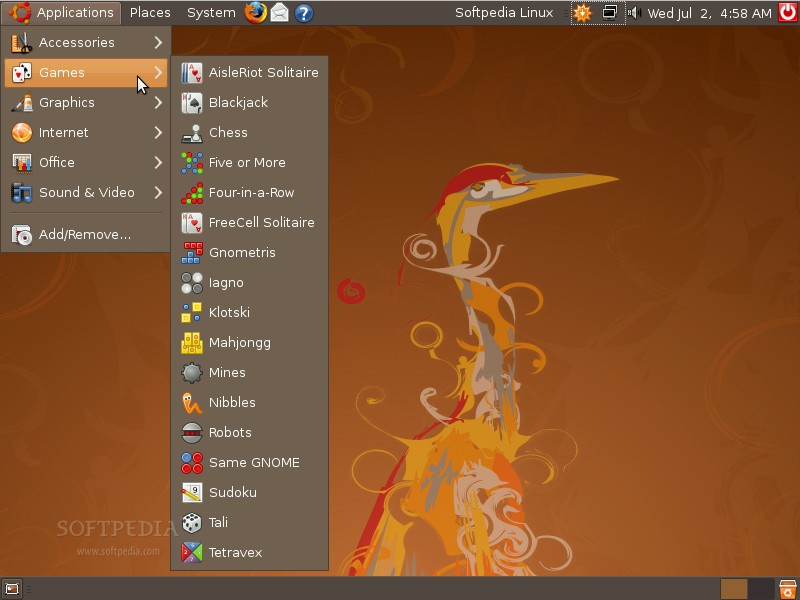
Task: Launch Chess from the Games menu
Action: point(228,132)
